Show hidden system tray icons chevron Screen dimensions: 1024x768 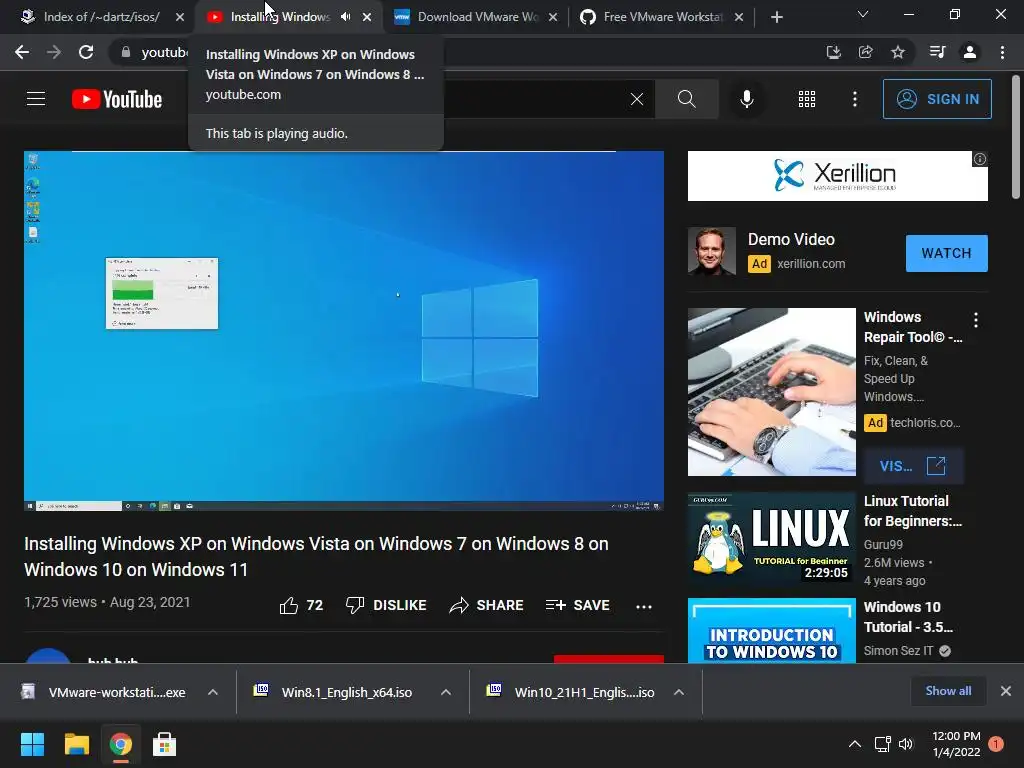tap(854, 744)
